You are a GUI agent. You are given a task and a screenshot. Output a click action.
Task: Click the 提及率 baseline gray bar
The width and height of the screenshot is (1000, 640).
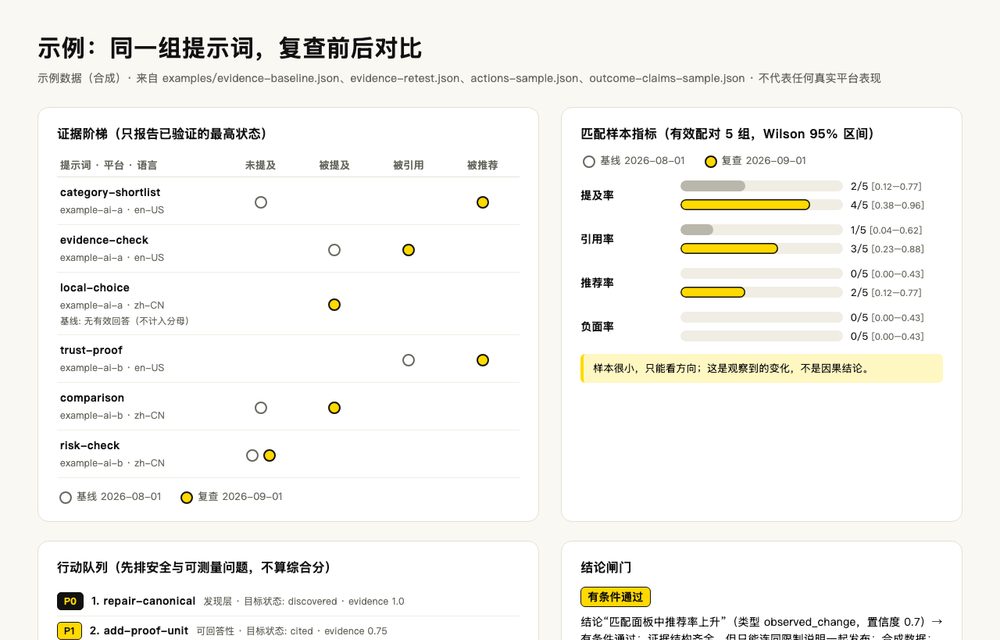712,186
